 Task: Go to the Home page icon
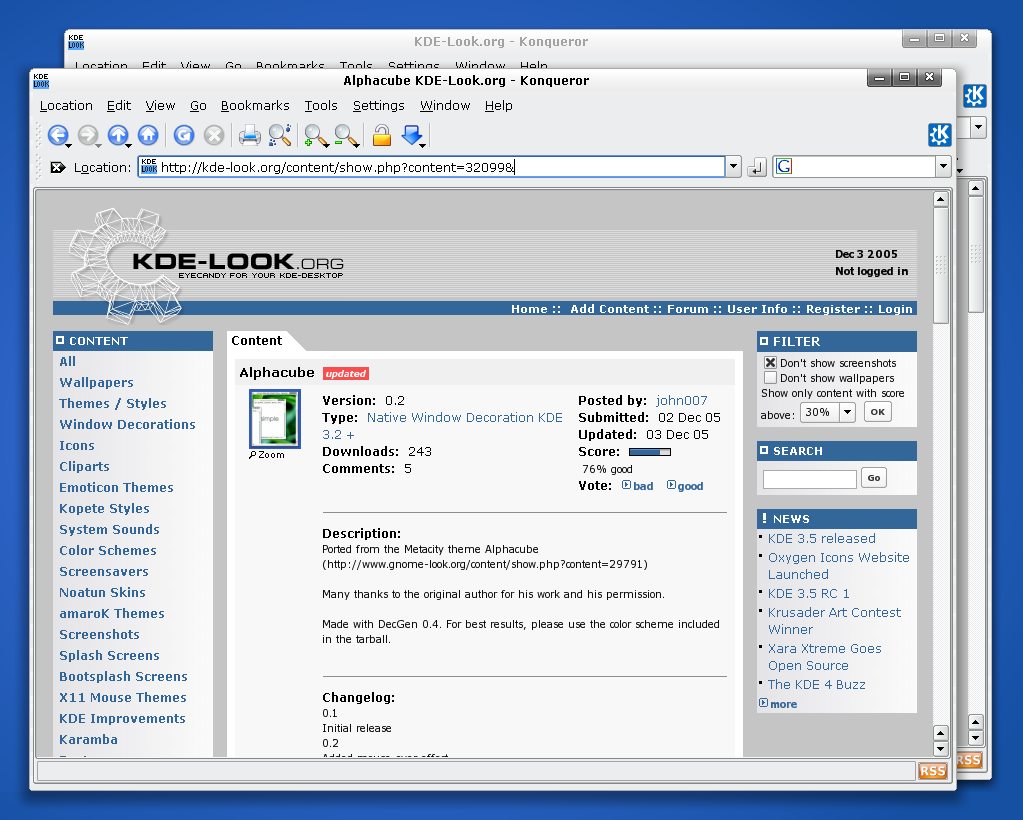[148, 135]
